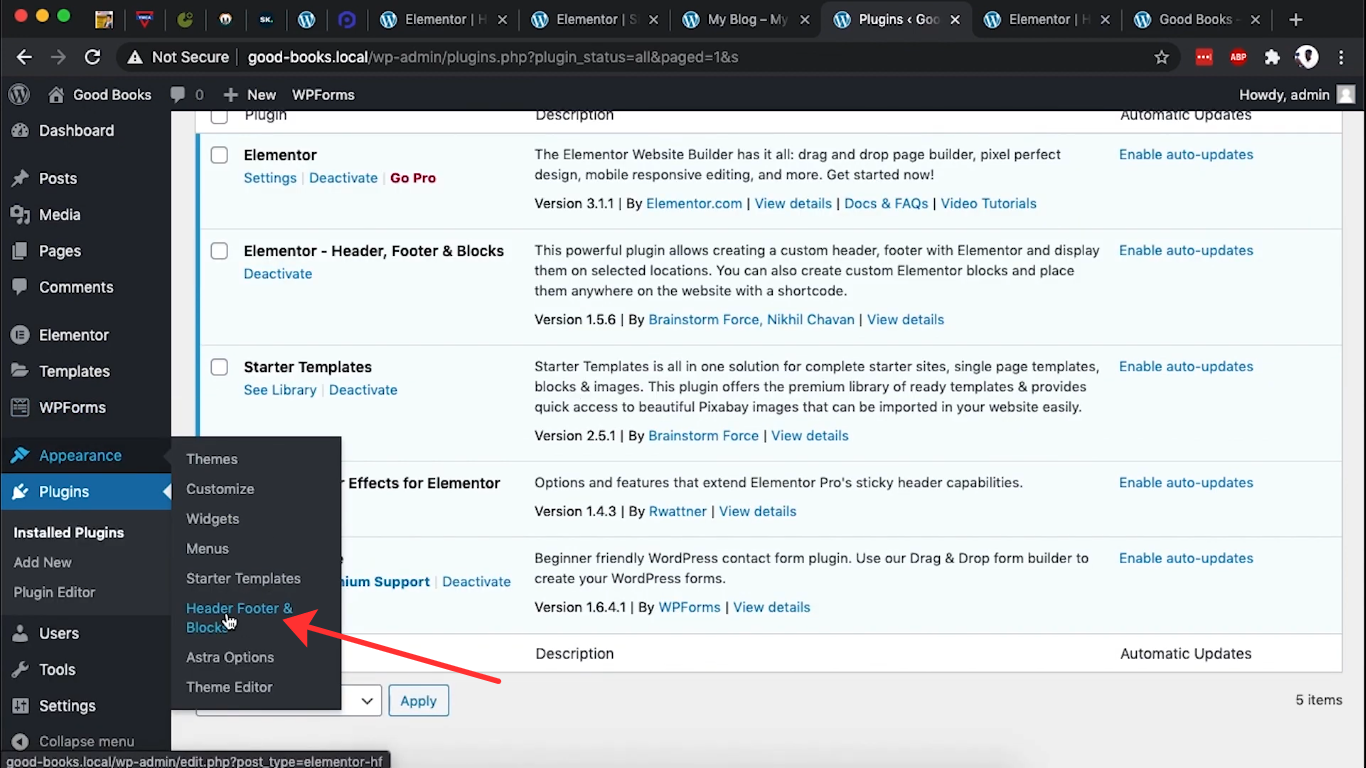Click the browser reload icon

[92, 57]
